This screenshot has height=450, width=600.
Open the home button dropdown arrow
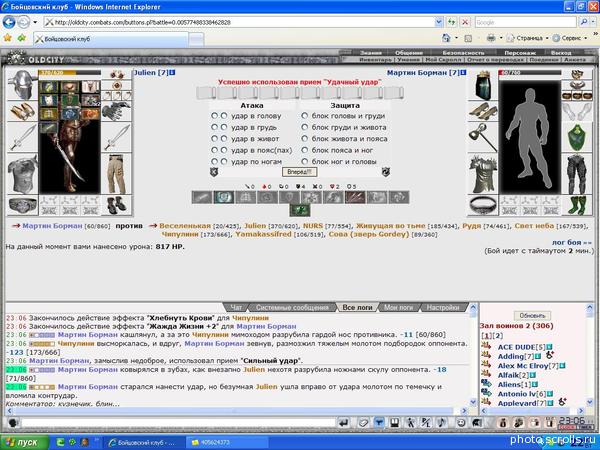point(456,38)
